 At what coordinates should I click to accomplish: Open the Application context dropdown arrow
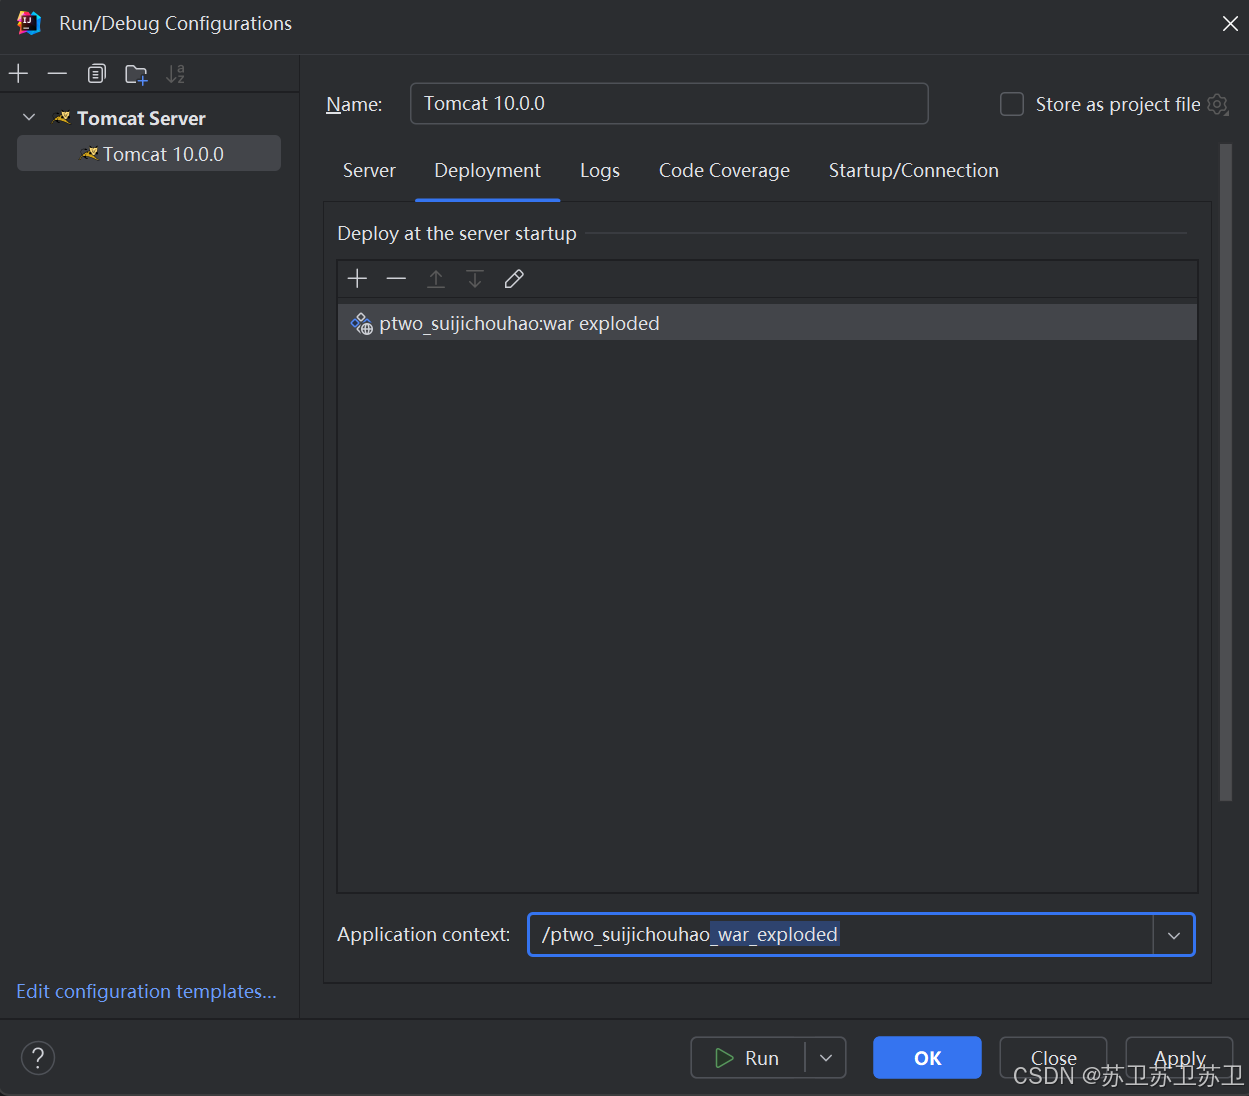pos(1174,935)
